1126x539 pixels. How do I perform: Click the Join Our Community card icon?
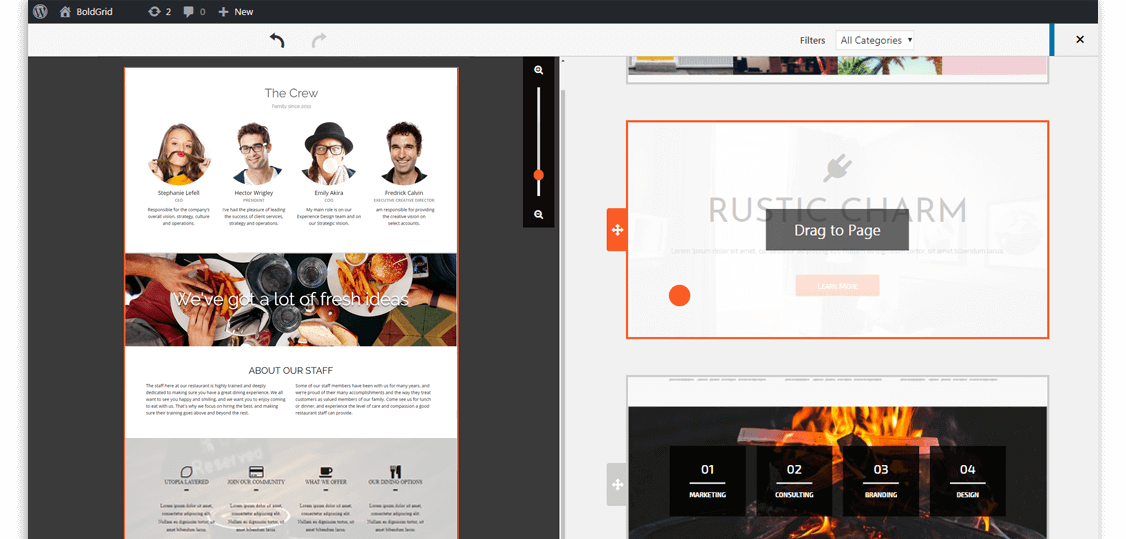point(256,472)
